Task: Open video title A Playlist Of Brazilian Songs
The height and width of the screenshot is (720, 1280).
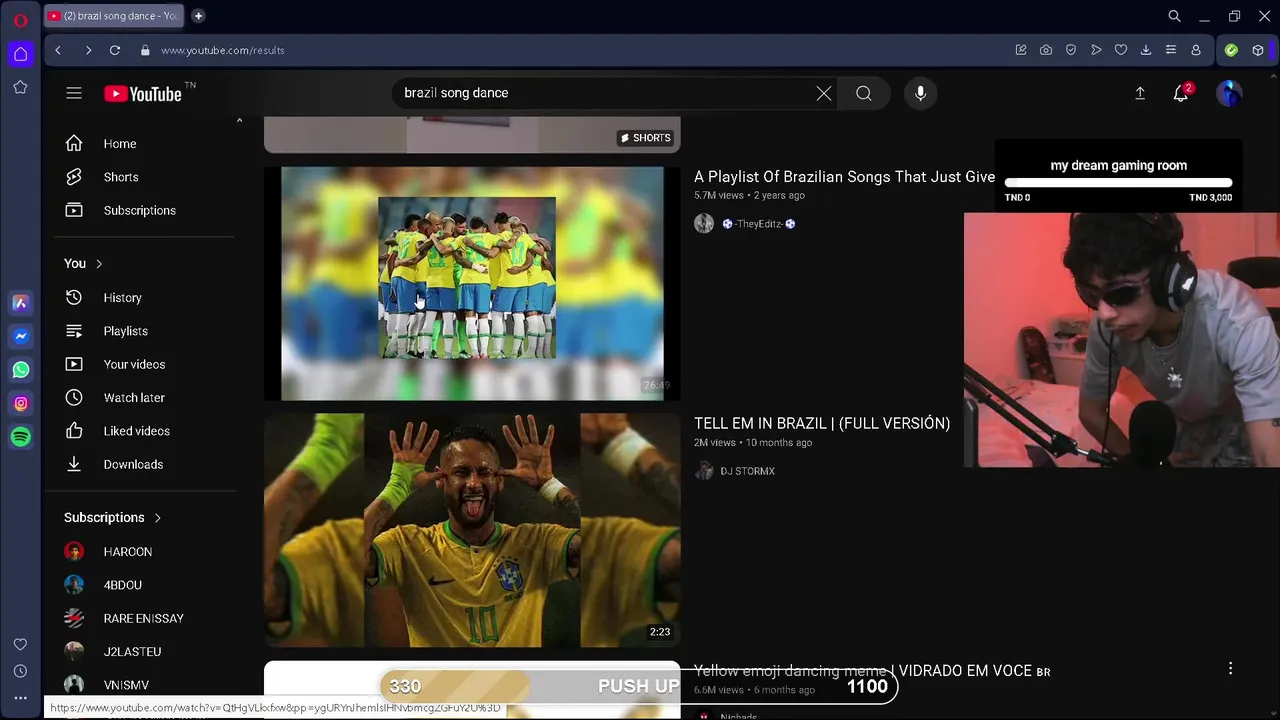Action: pos(844,177)
